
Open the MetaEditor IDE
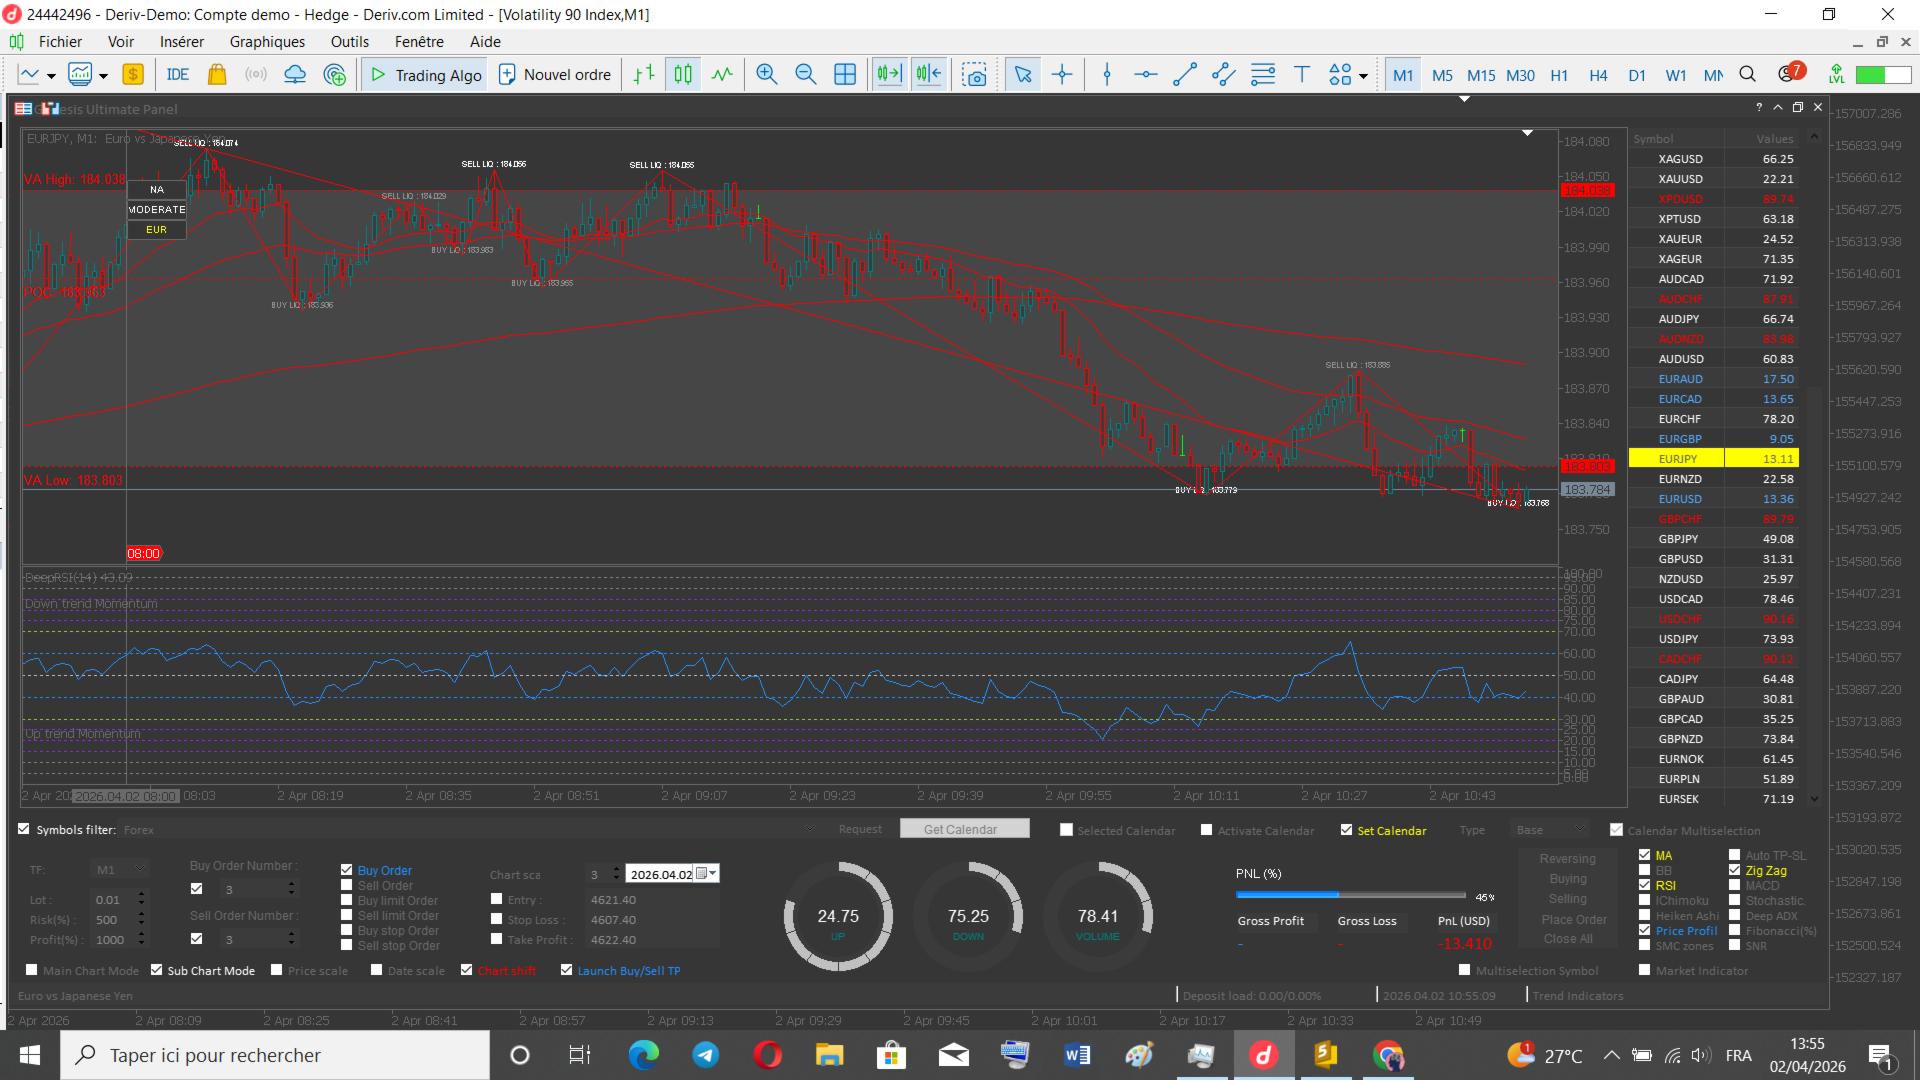pos(178,75)
